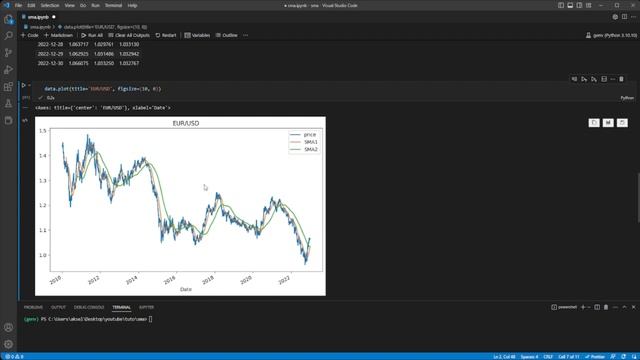Open the Edit menu
The height and width of the screenshot is (360, 640).
coord(31,5)
